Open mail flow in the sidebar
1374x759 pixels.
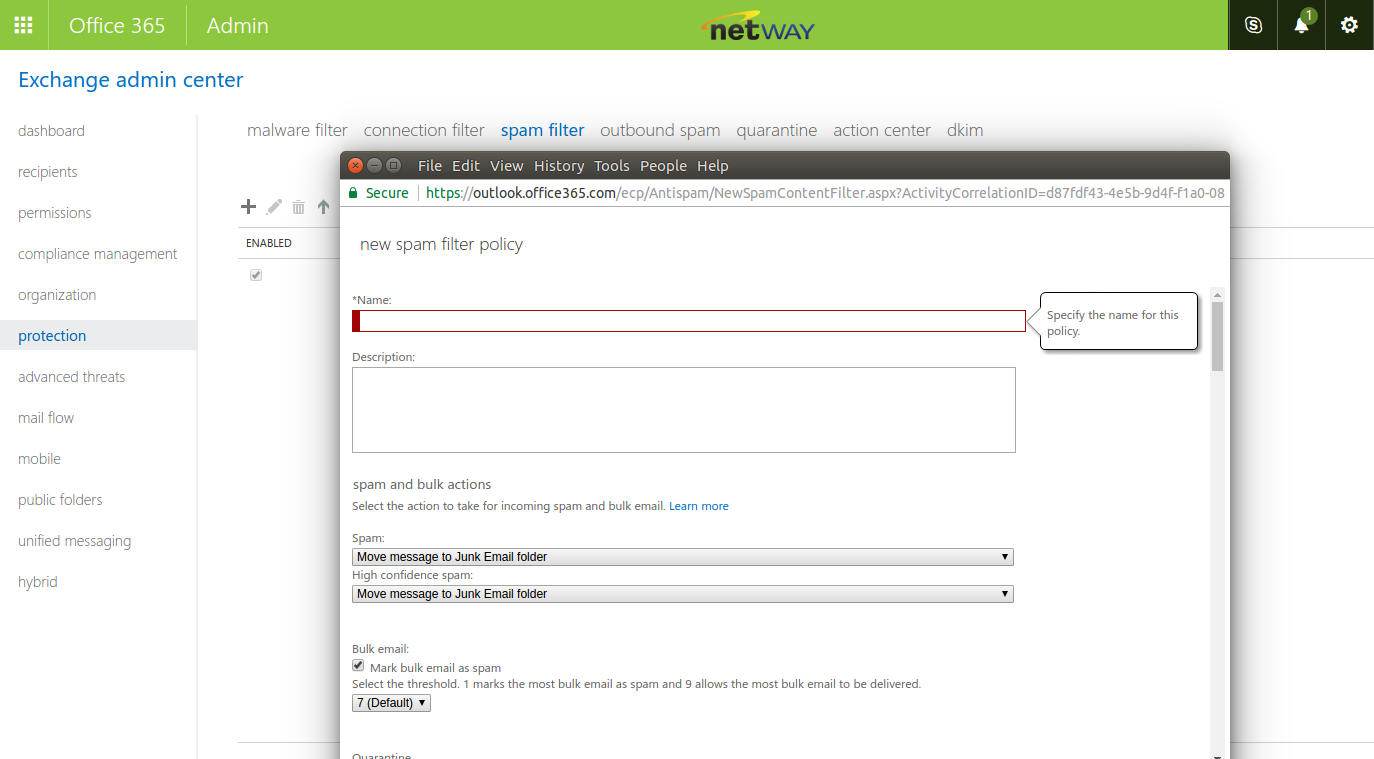[46, 418]
